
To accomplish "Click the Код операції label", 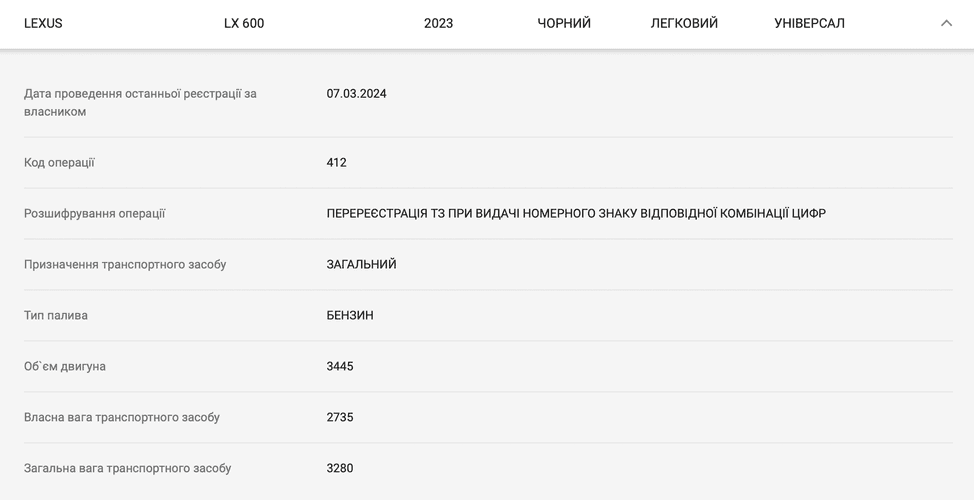I will (59, 163).
